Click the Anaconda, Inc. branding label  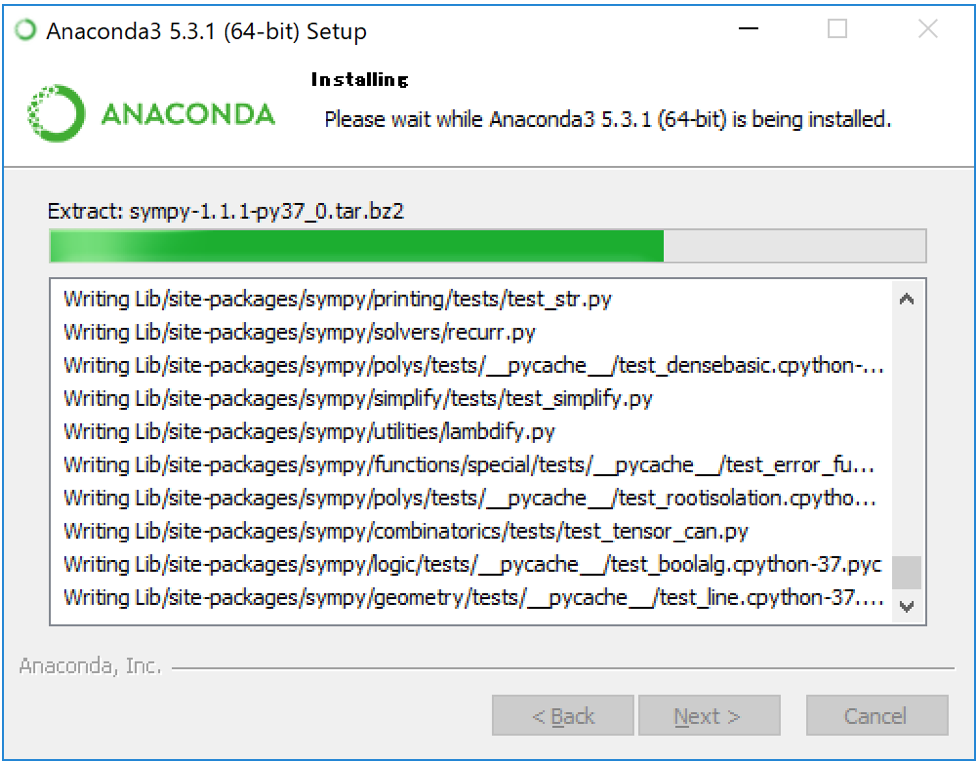coord(90,666)
